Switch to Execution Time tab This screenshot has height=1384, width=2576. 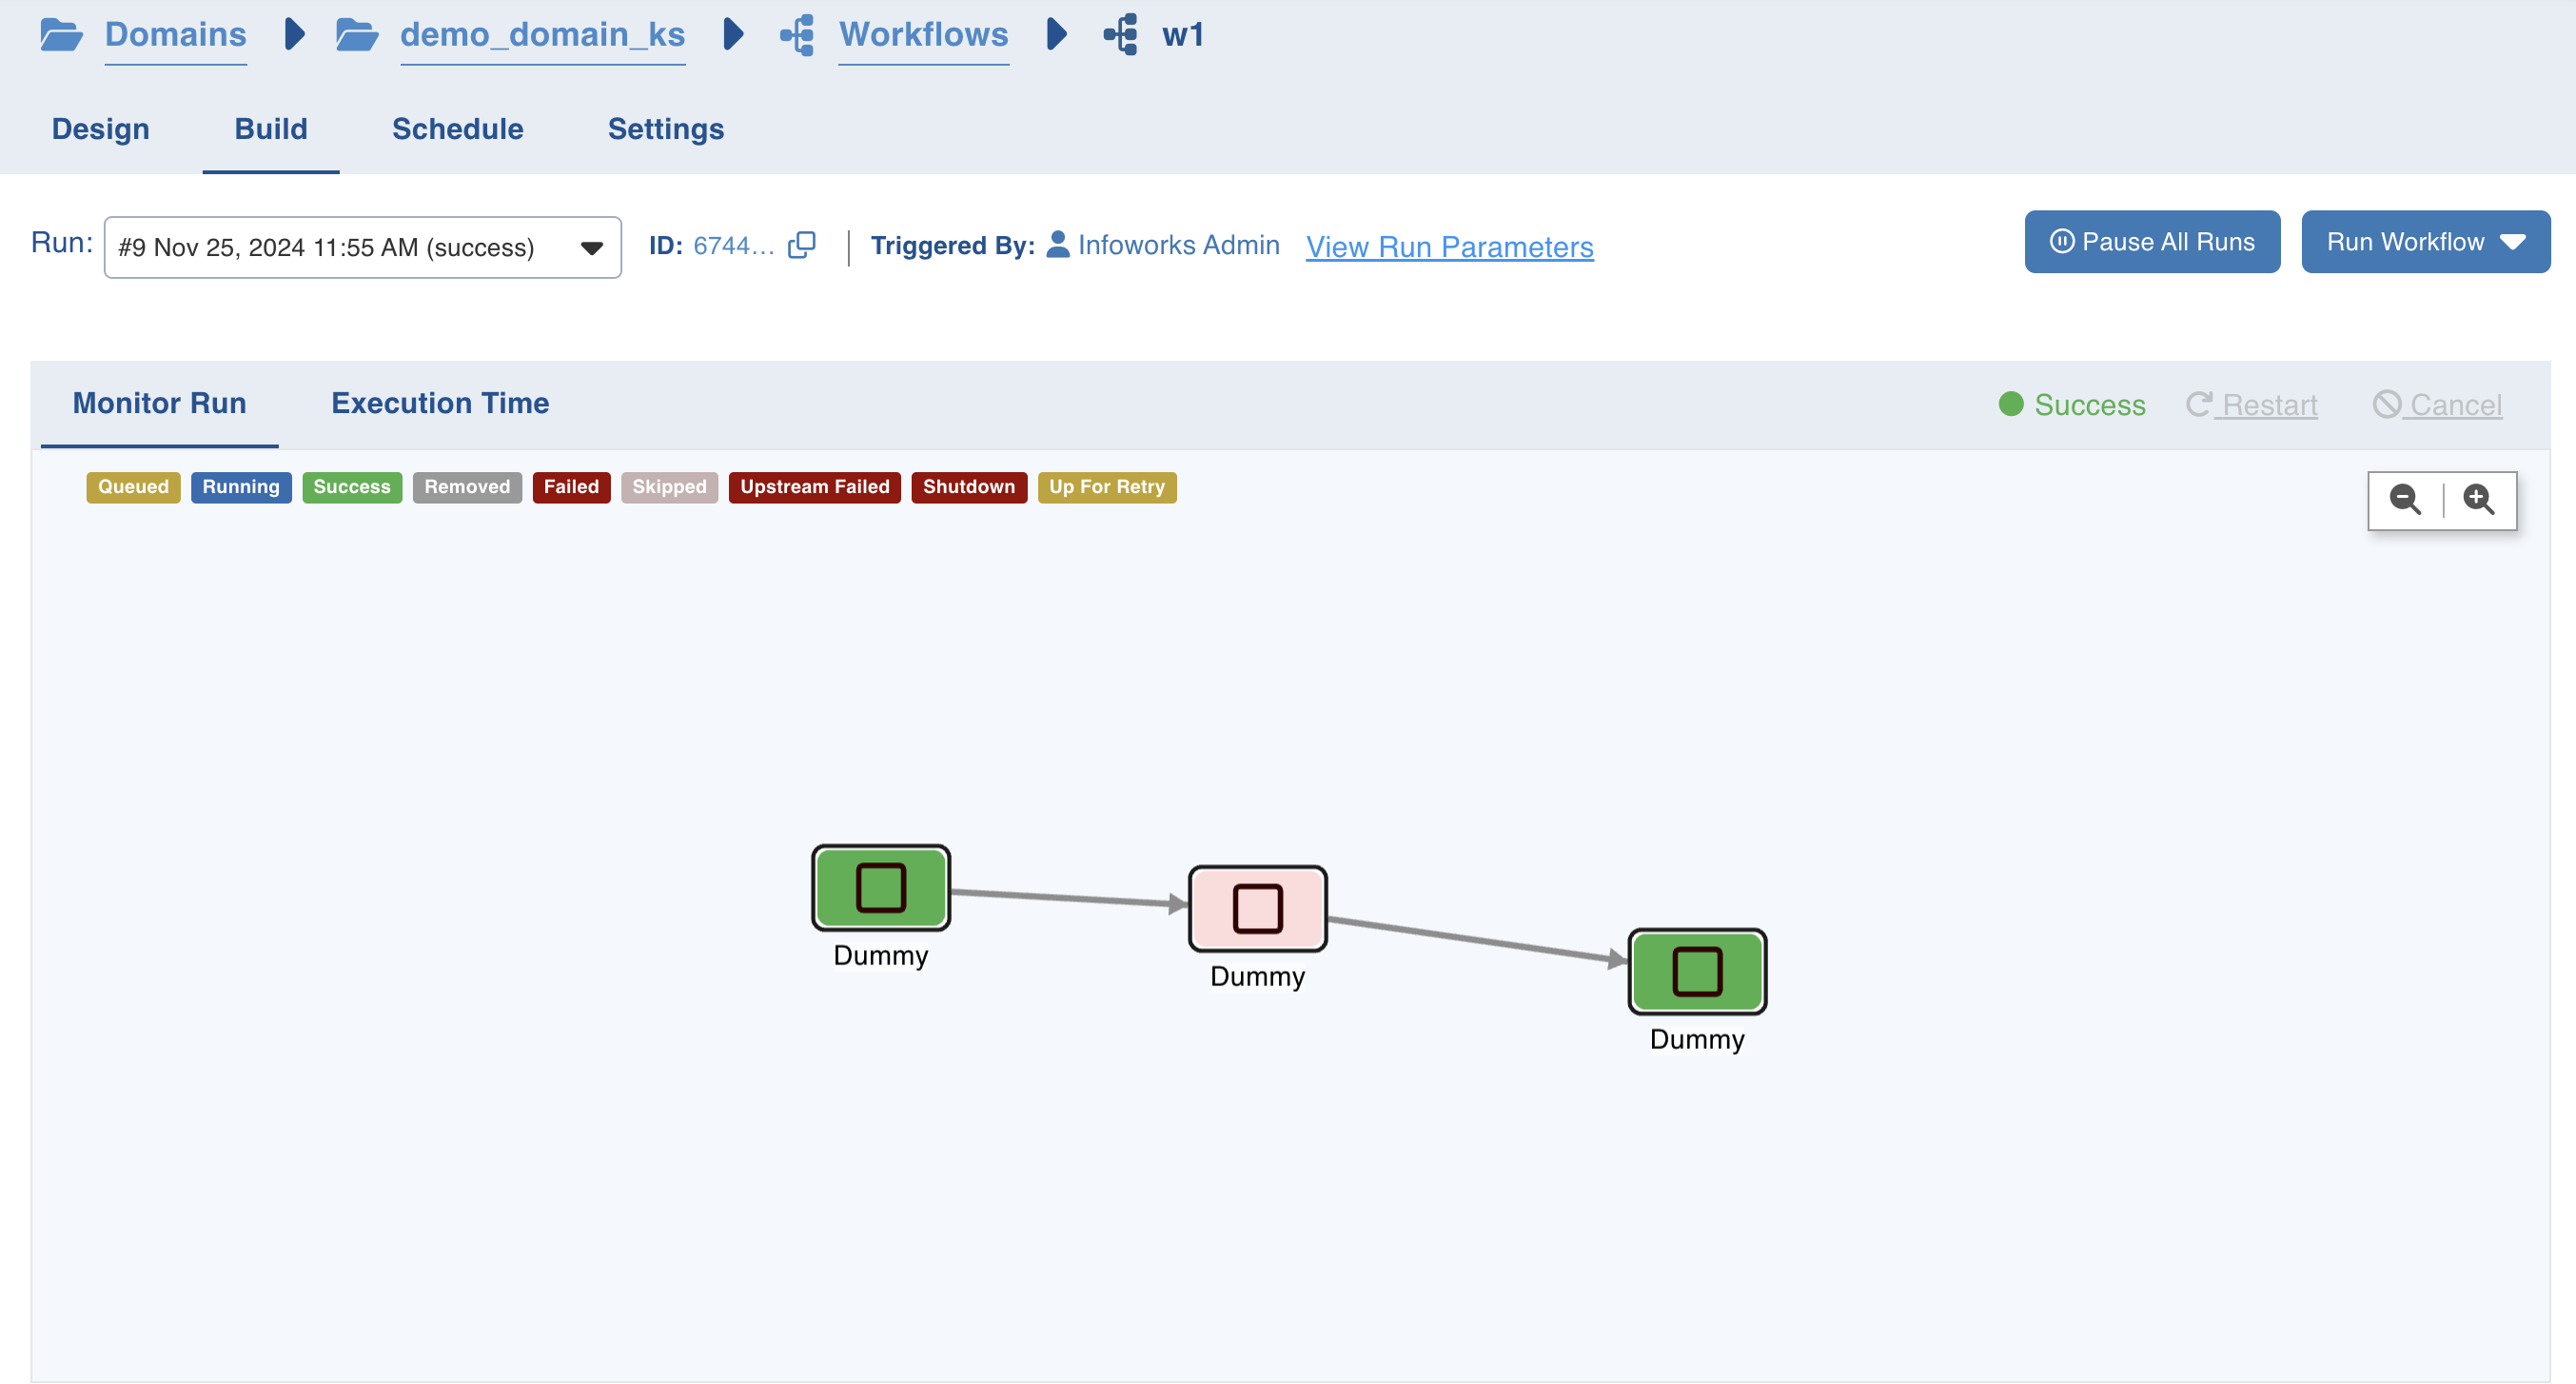440,403
